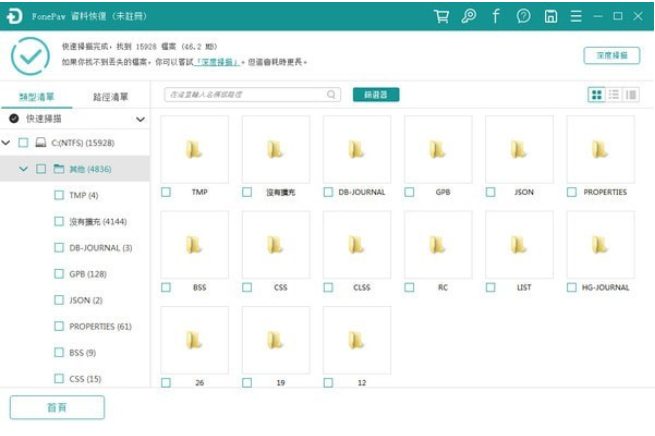Check GPB (128) in the sidebar
655x436 pixels.
click(59, 274)
